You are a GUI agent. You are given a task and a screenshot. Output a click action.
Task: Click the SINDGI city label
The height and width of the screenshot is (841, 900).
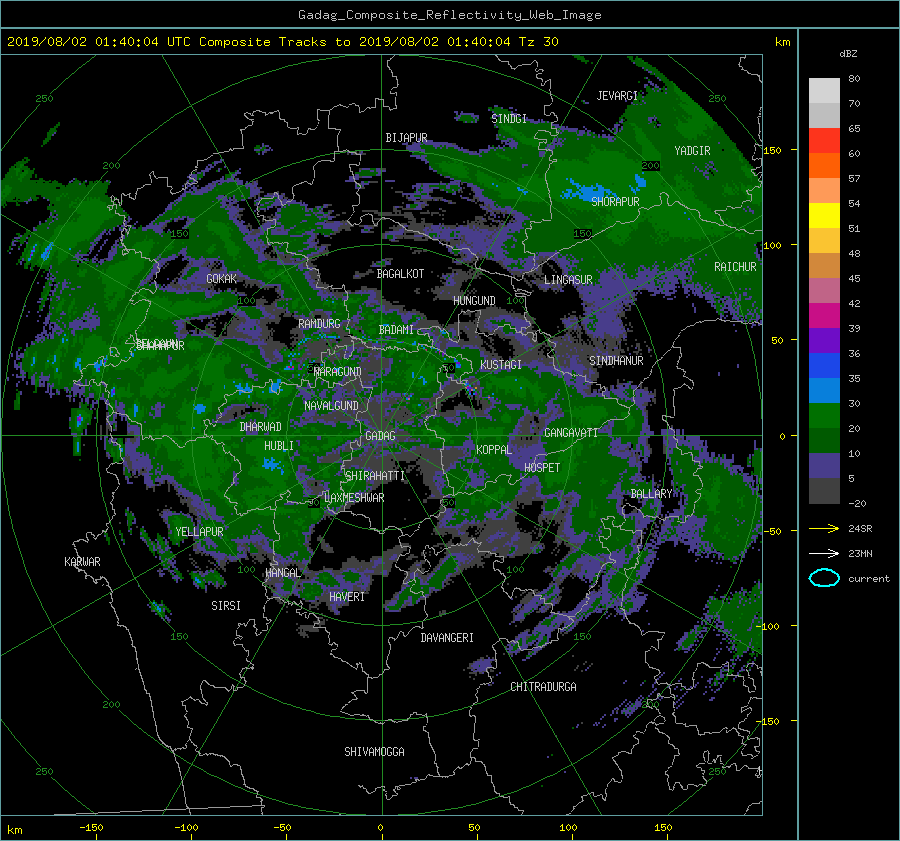509,119
